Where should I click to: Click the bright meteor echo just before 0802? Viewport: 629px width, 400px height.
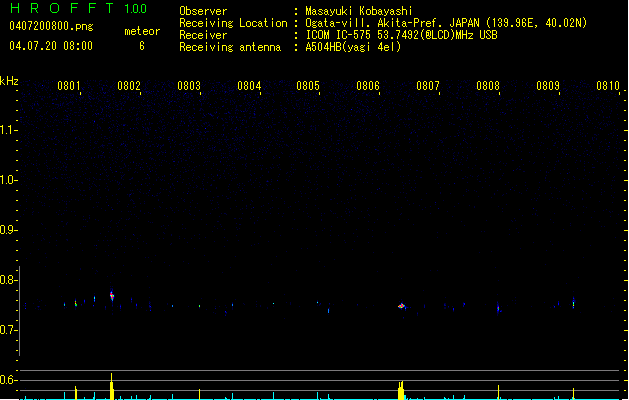coord(112,296)
